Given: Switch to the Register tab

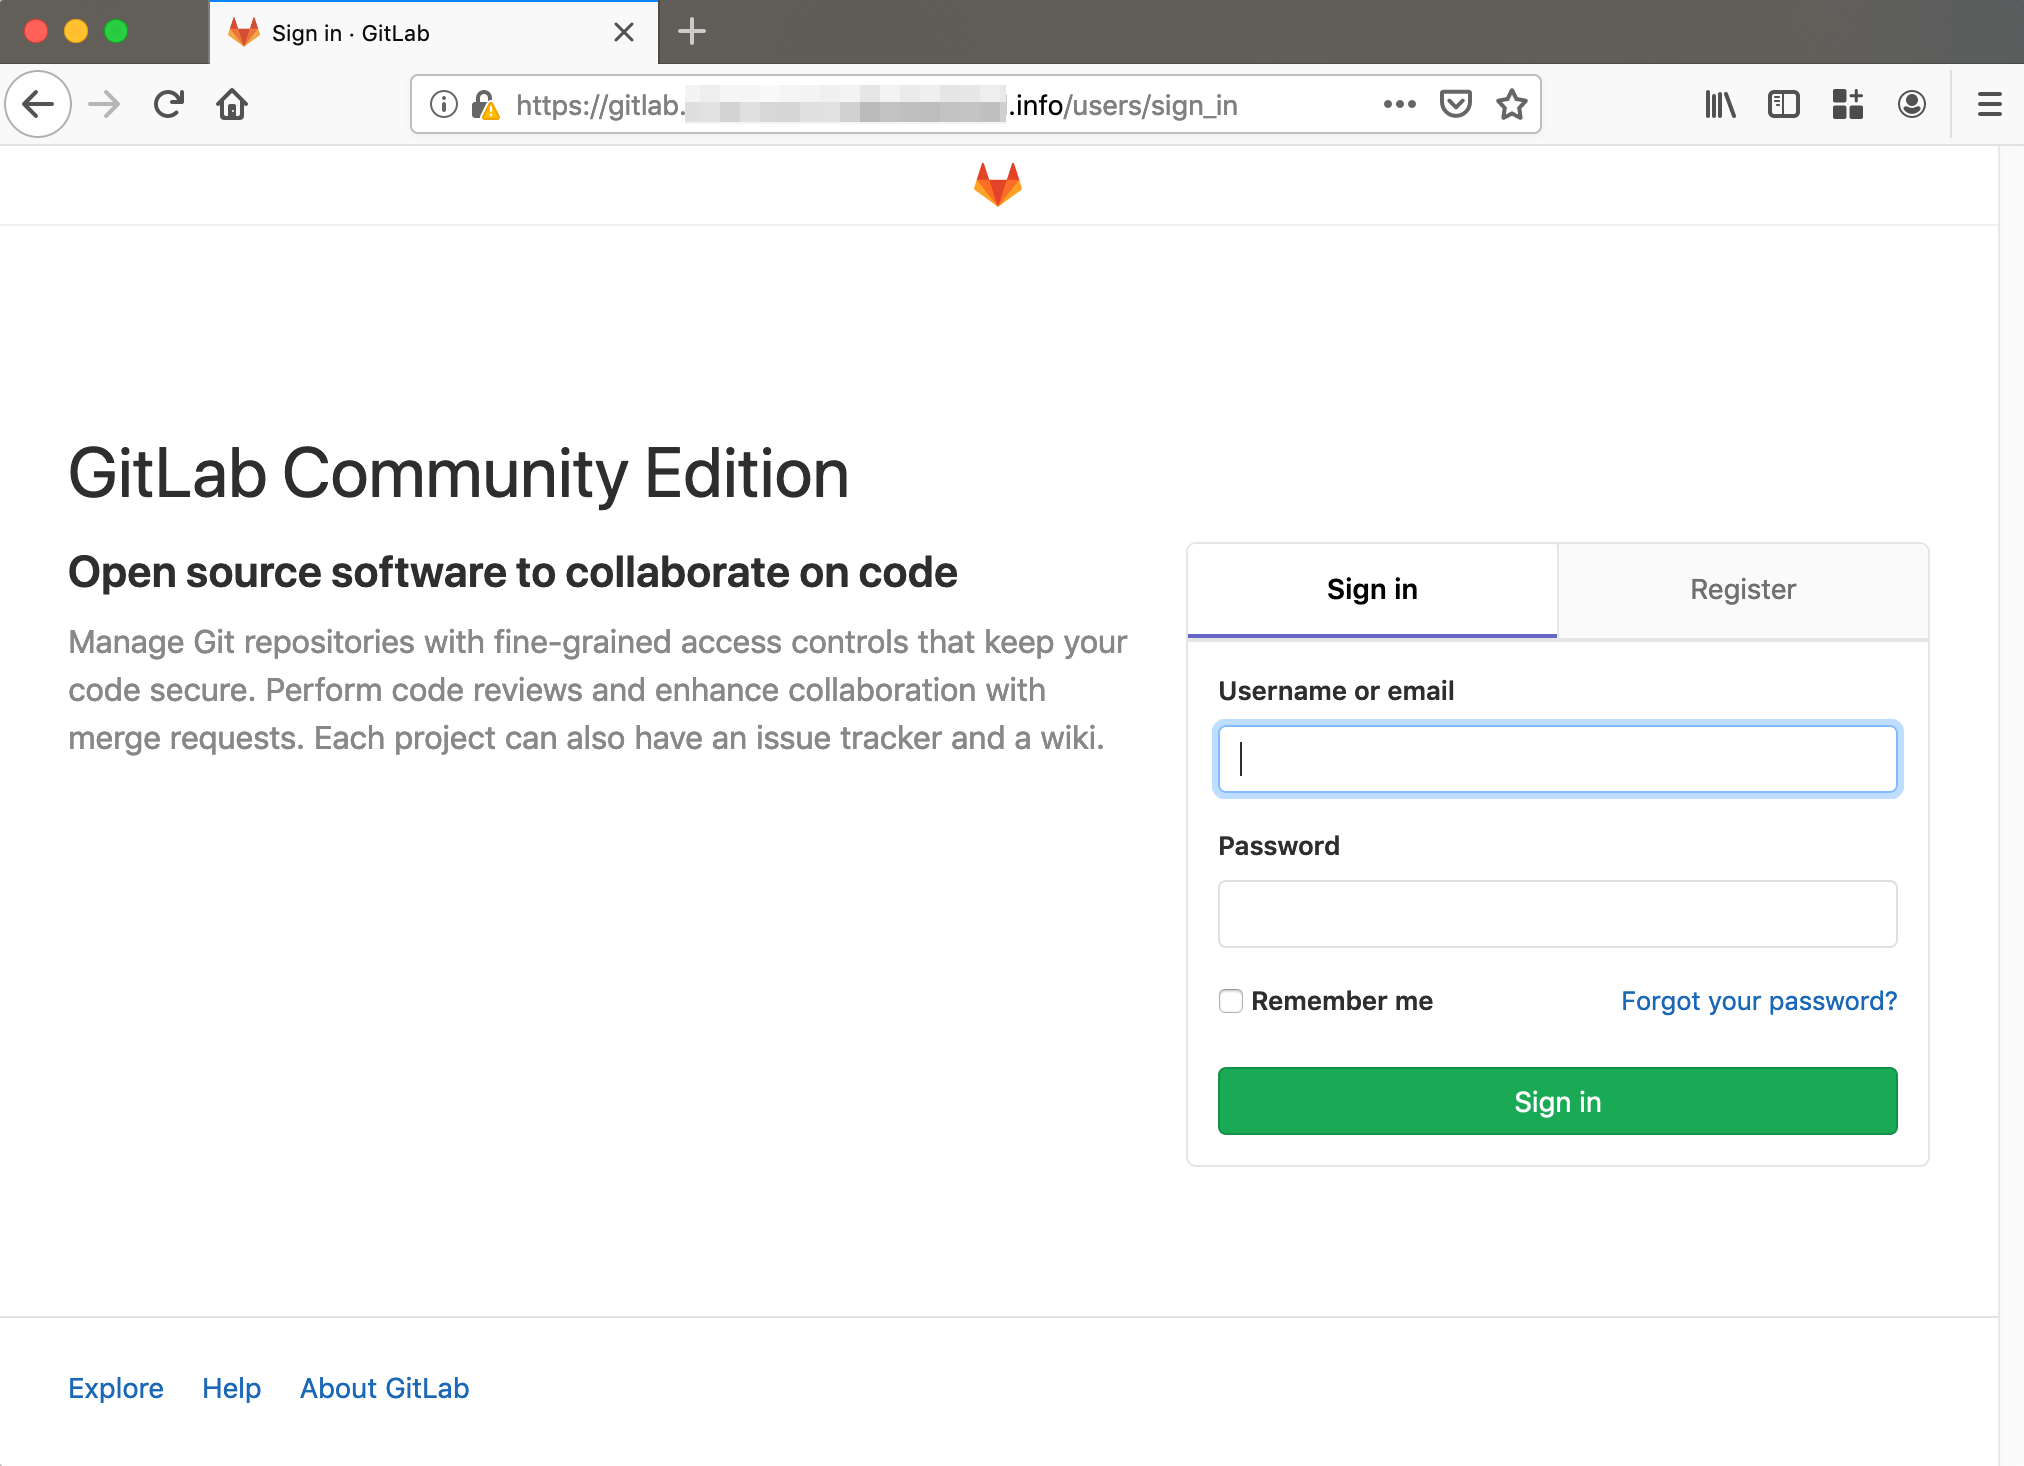Looking at the screenshot, I should [1742, 590].
